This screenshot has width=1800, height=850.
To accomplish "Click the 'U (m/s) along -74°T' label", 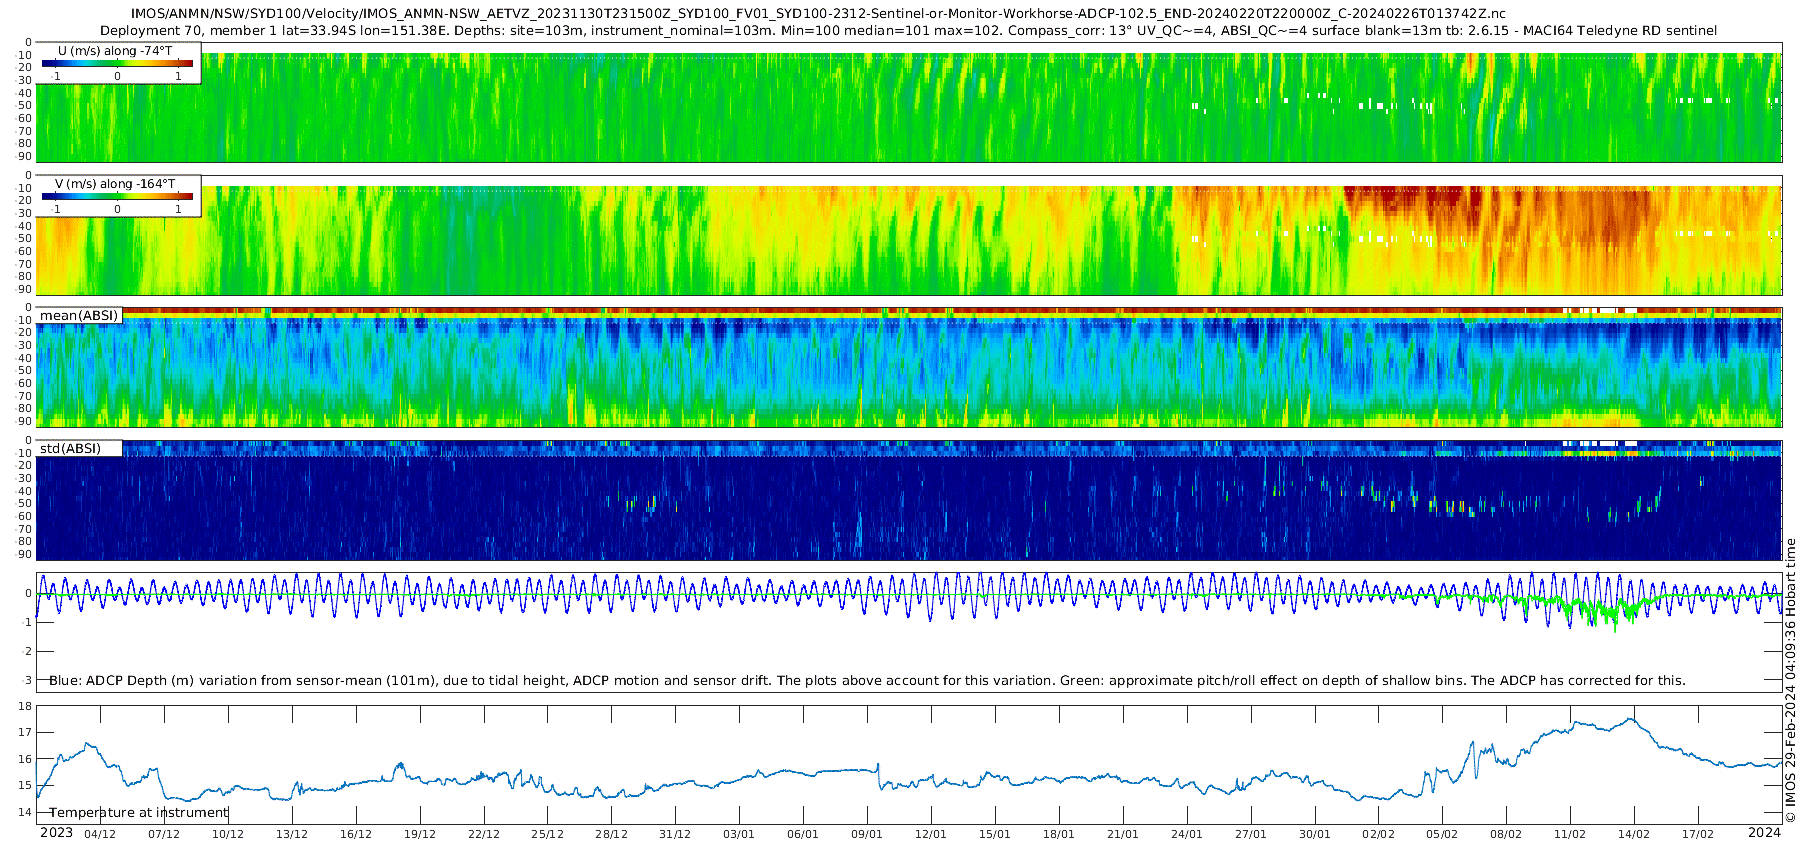I will pos(114,50).
